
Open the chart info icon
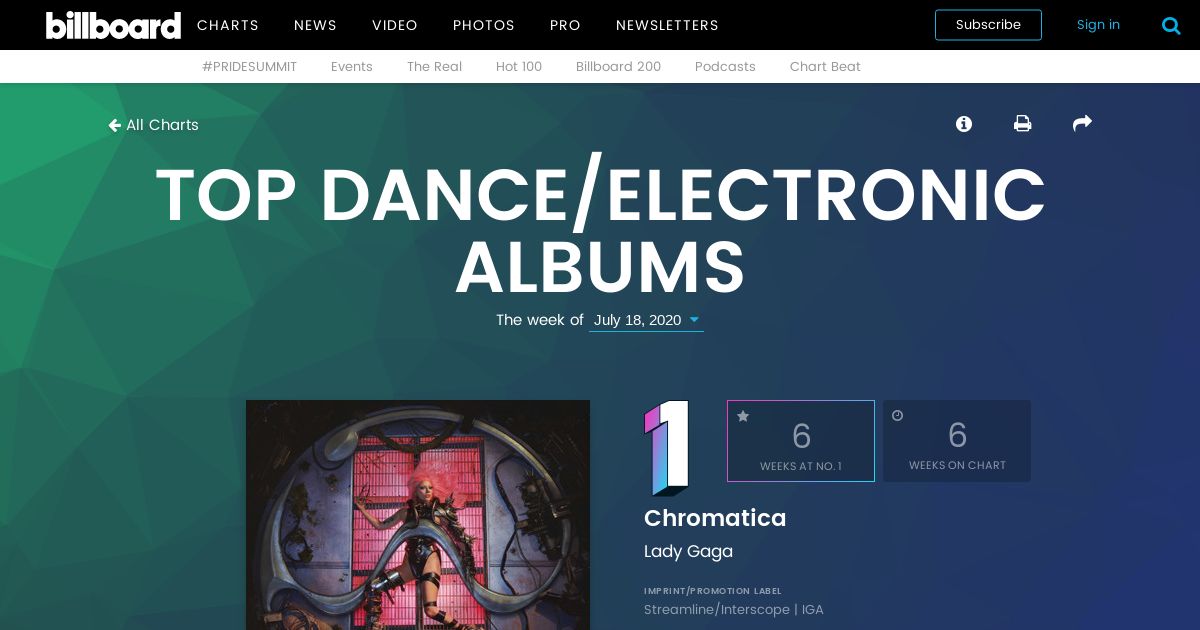pos(964,124)
